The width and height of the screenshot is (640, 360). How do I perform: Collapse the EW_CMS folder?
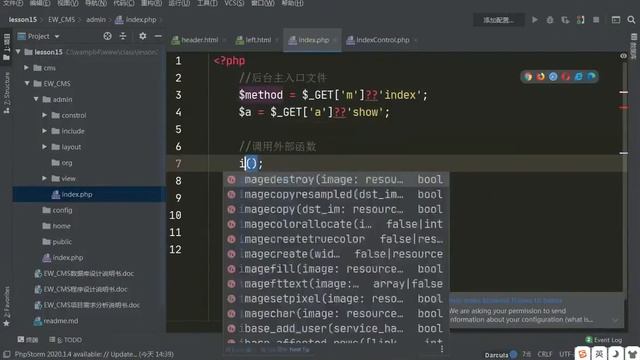(27, 83)
